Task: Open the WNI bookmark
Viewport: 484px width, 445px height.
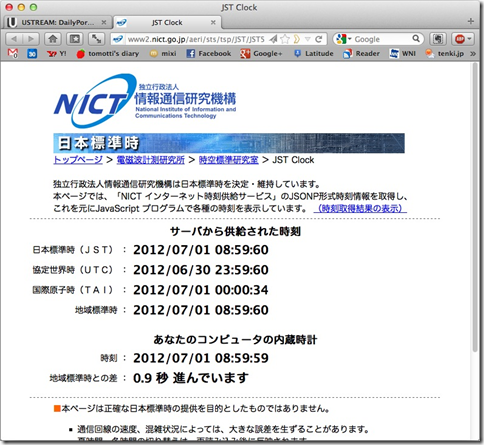Action: click(x=402, y=54)
